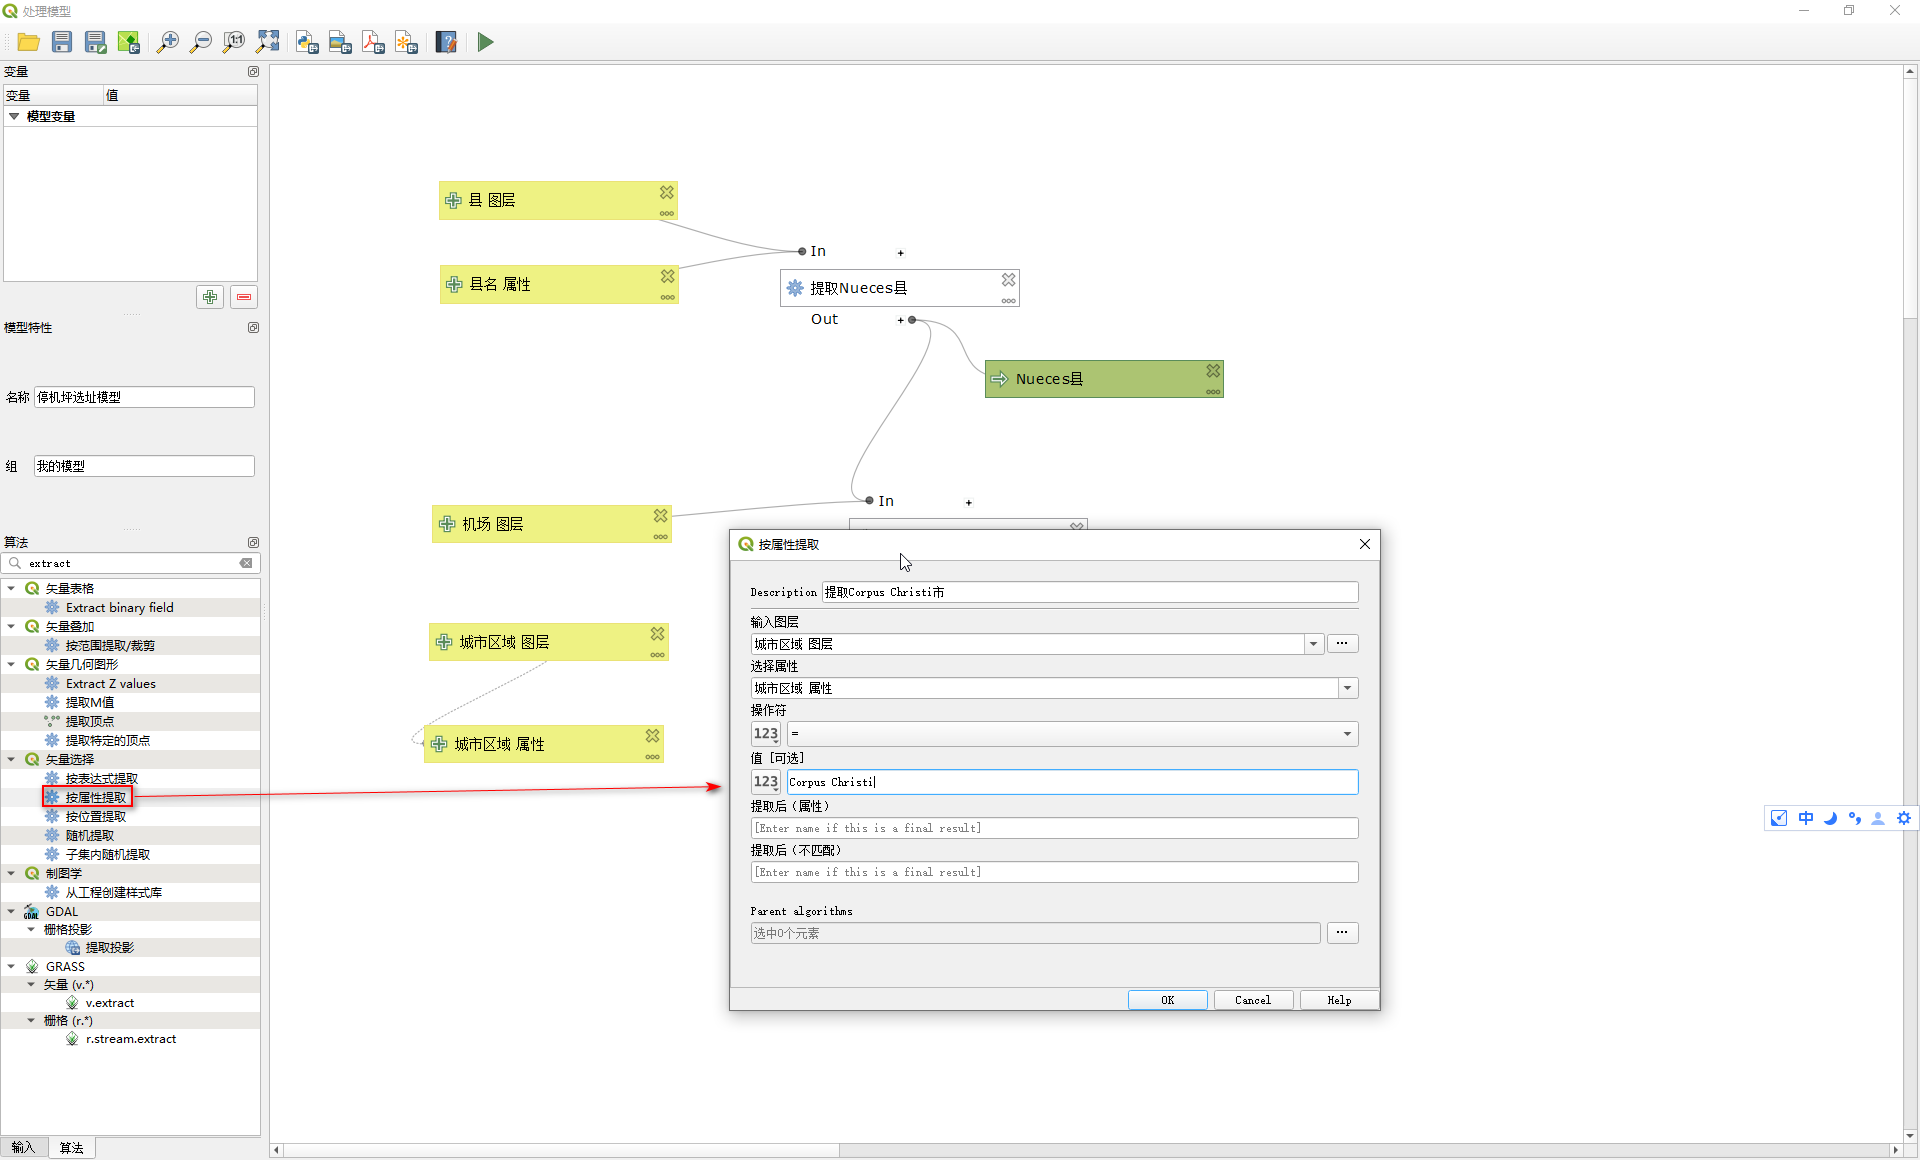1920x1160 pixels.
Task: Click the Save model floppy icon
Action: coord(62,42)
